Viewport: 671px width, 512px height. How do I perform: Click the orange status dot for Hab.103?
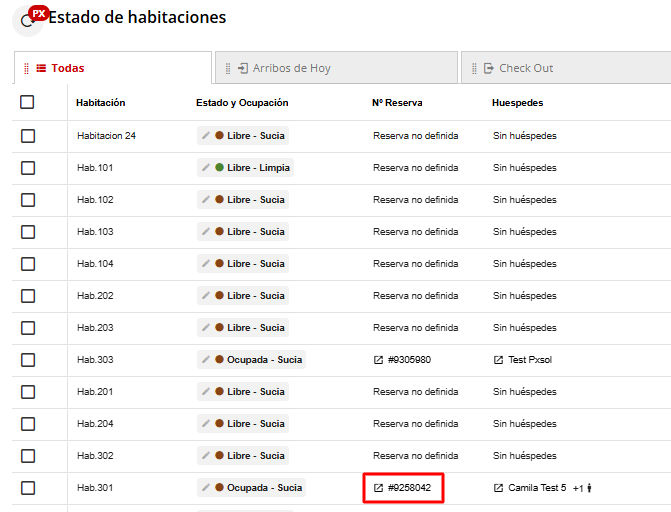219,232
